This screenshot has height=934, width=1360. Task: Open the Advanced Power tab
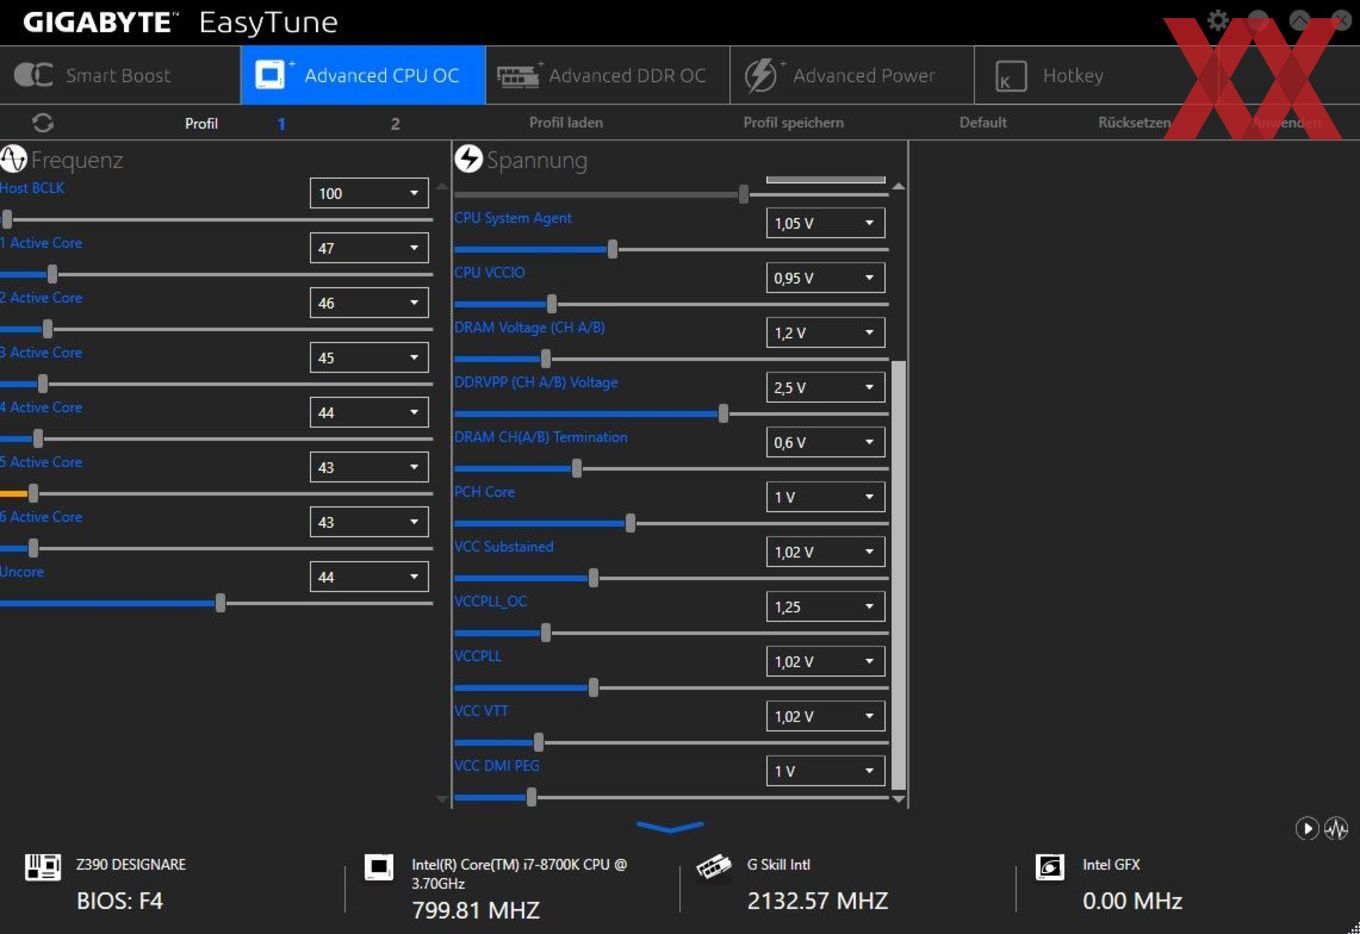coord(852,75)
